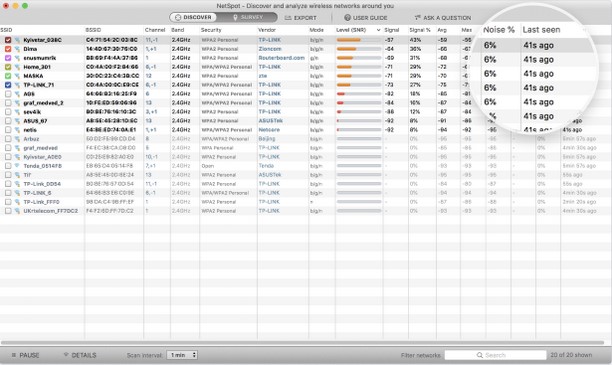Click Wi-Fi icon of Kyivstar_038C row
This screenshot has width=612, height=365.
(x=17, y=40)
